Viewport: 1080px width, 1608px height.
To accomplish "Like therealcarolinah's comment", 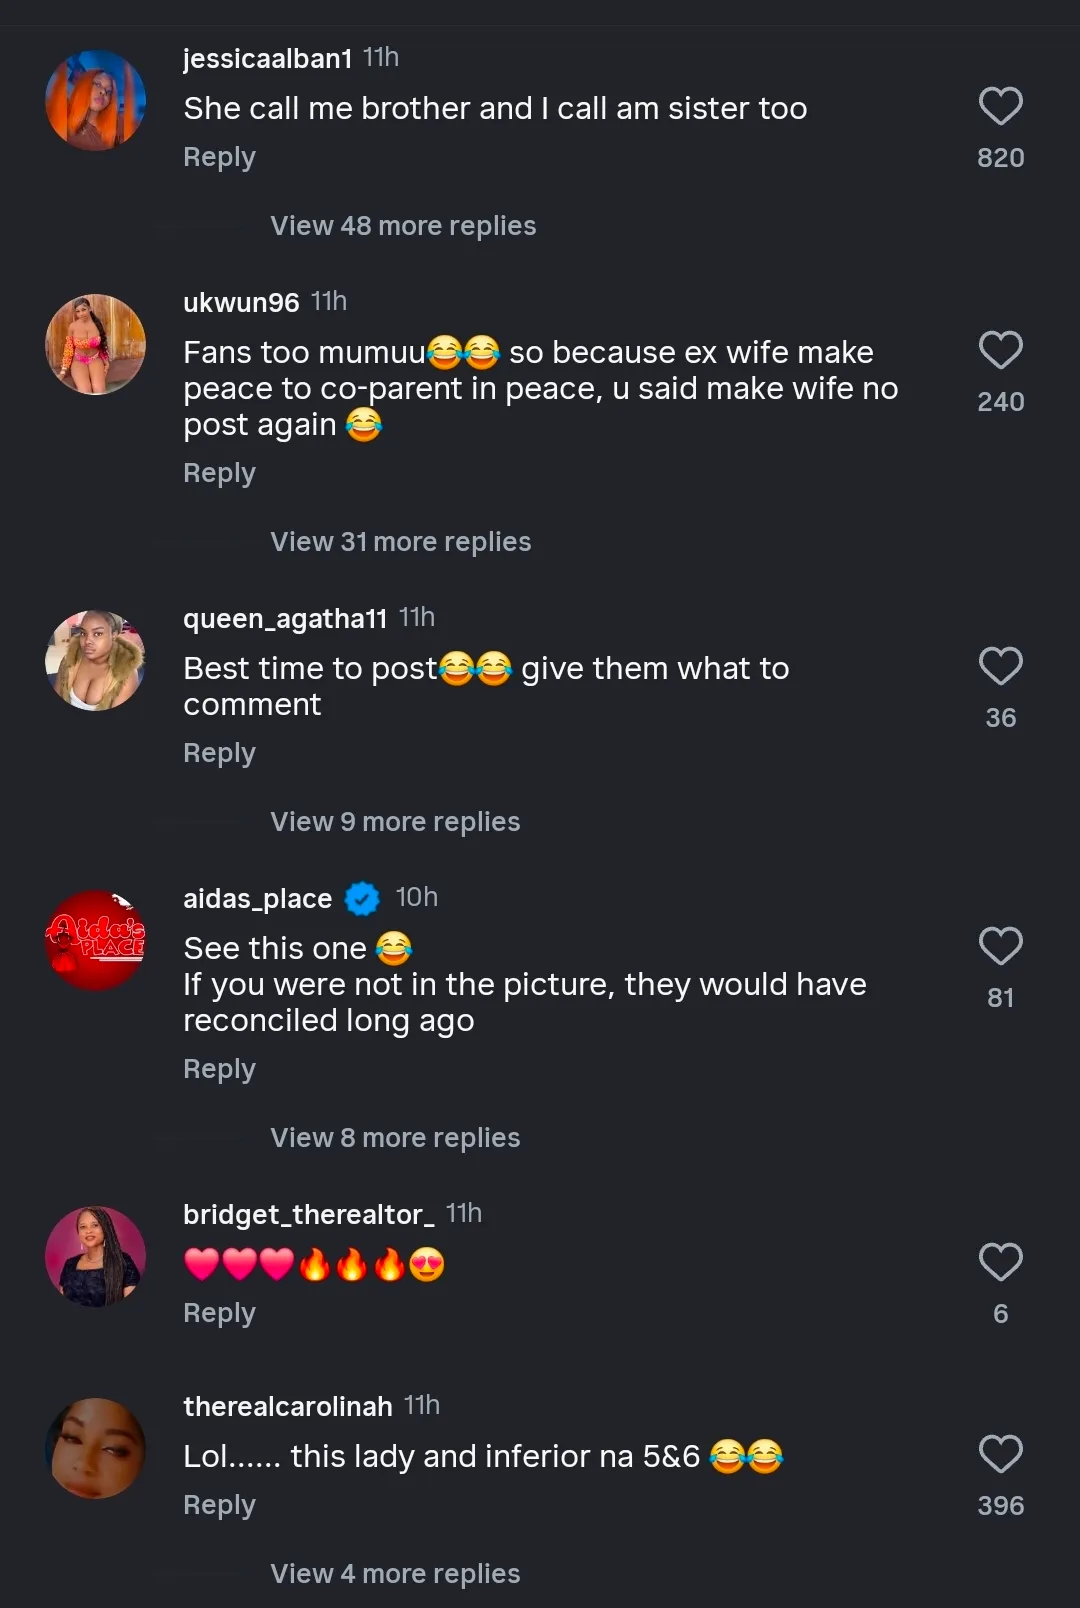I will (x=1000, y=1455).
